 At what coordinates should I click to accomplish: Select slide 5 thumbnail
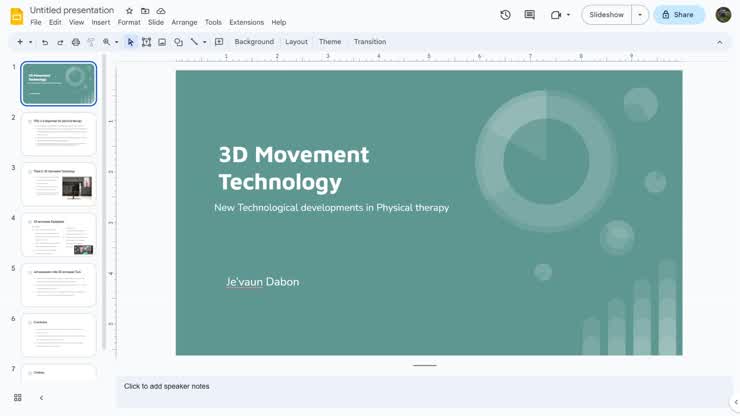coord(59,285)
